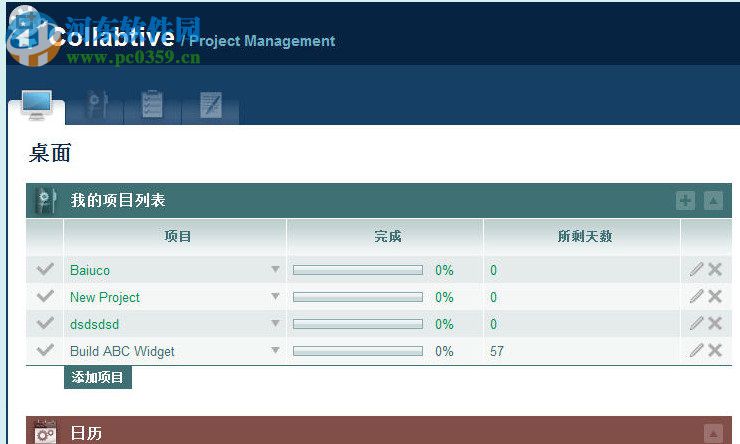This screenshot has height=444, width=740.
Task: Sort by the 所剩天数 column header
Action: click(585, 236)
